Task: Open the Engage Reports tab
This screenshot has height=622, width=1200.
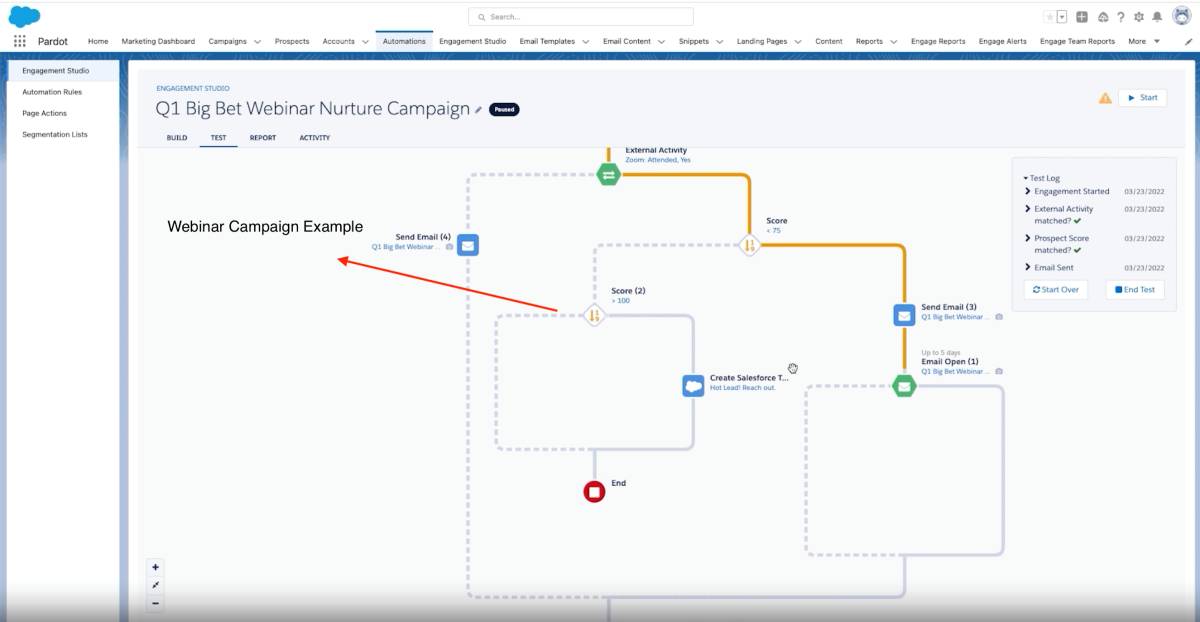Action: 938,41
